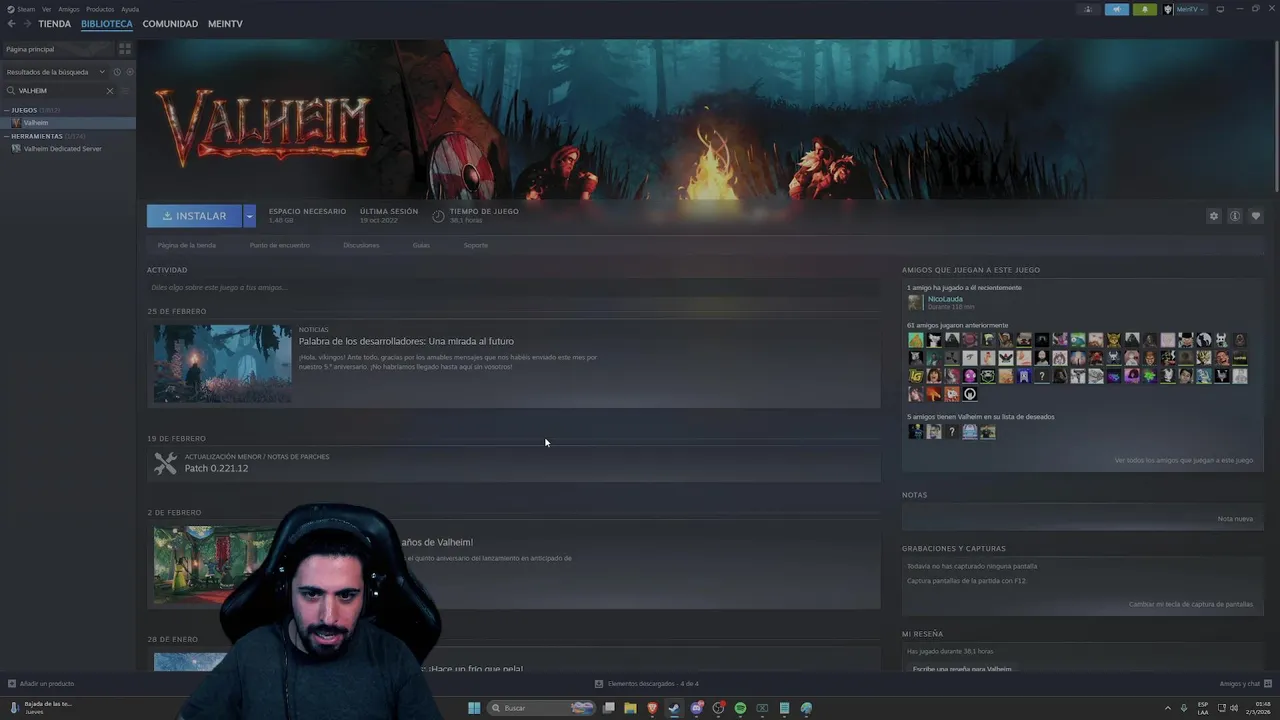Viewport: 1280px width, 720px height.
Task: Click the MeinTV profile avatar
Action: (x=1168, y=9)
